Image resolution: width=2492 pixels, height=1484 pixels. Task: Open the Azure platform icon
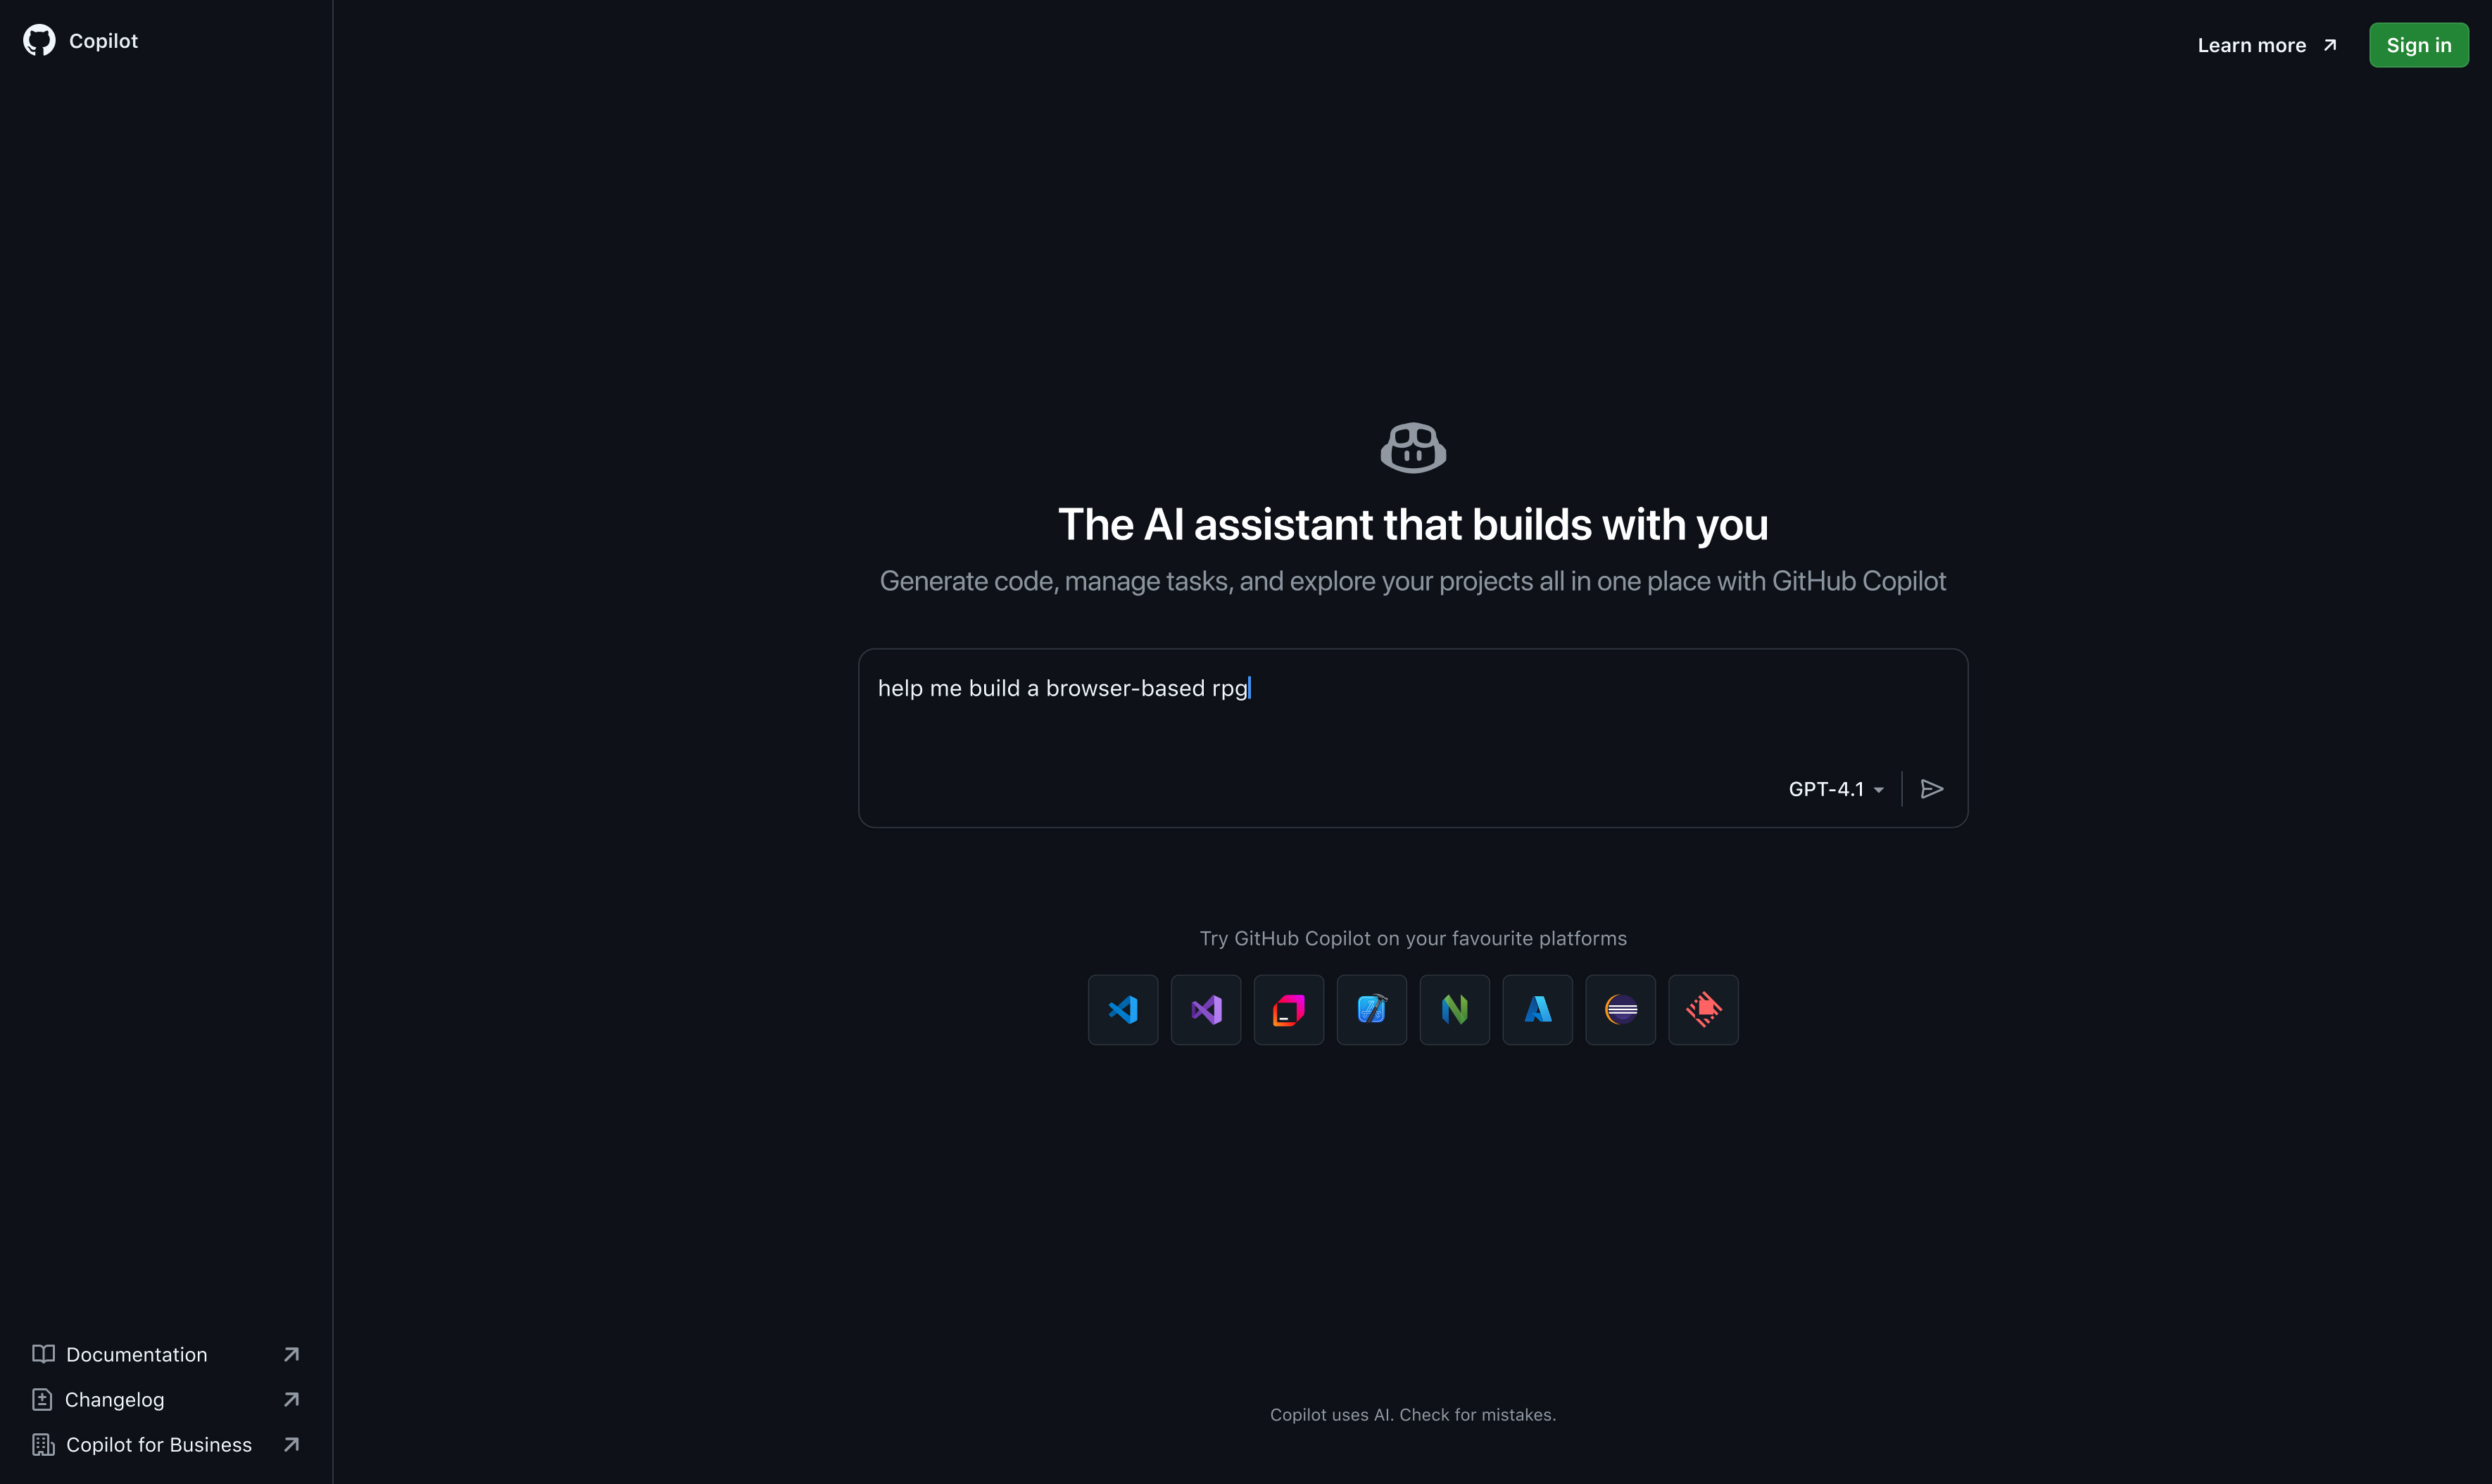pyautogui.click(x=1537, y=1009)
